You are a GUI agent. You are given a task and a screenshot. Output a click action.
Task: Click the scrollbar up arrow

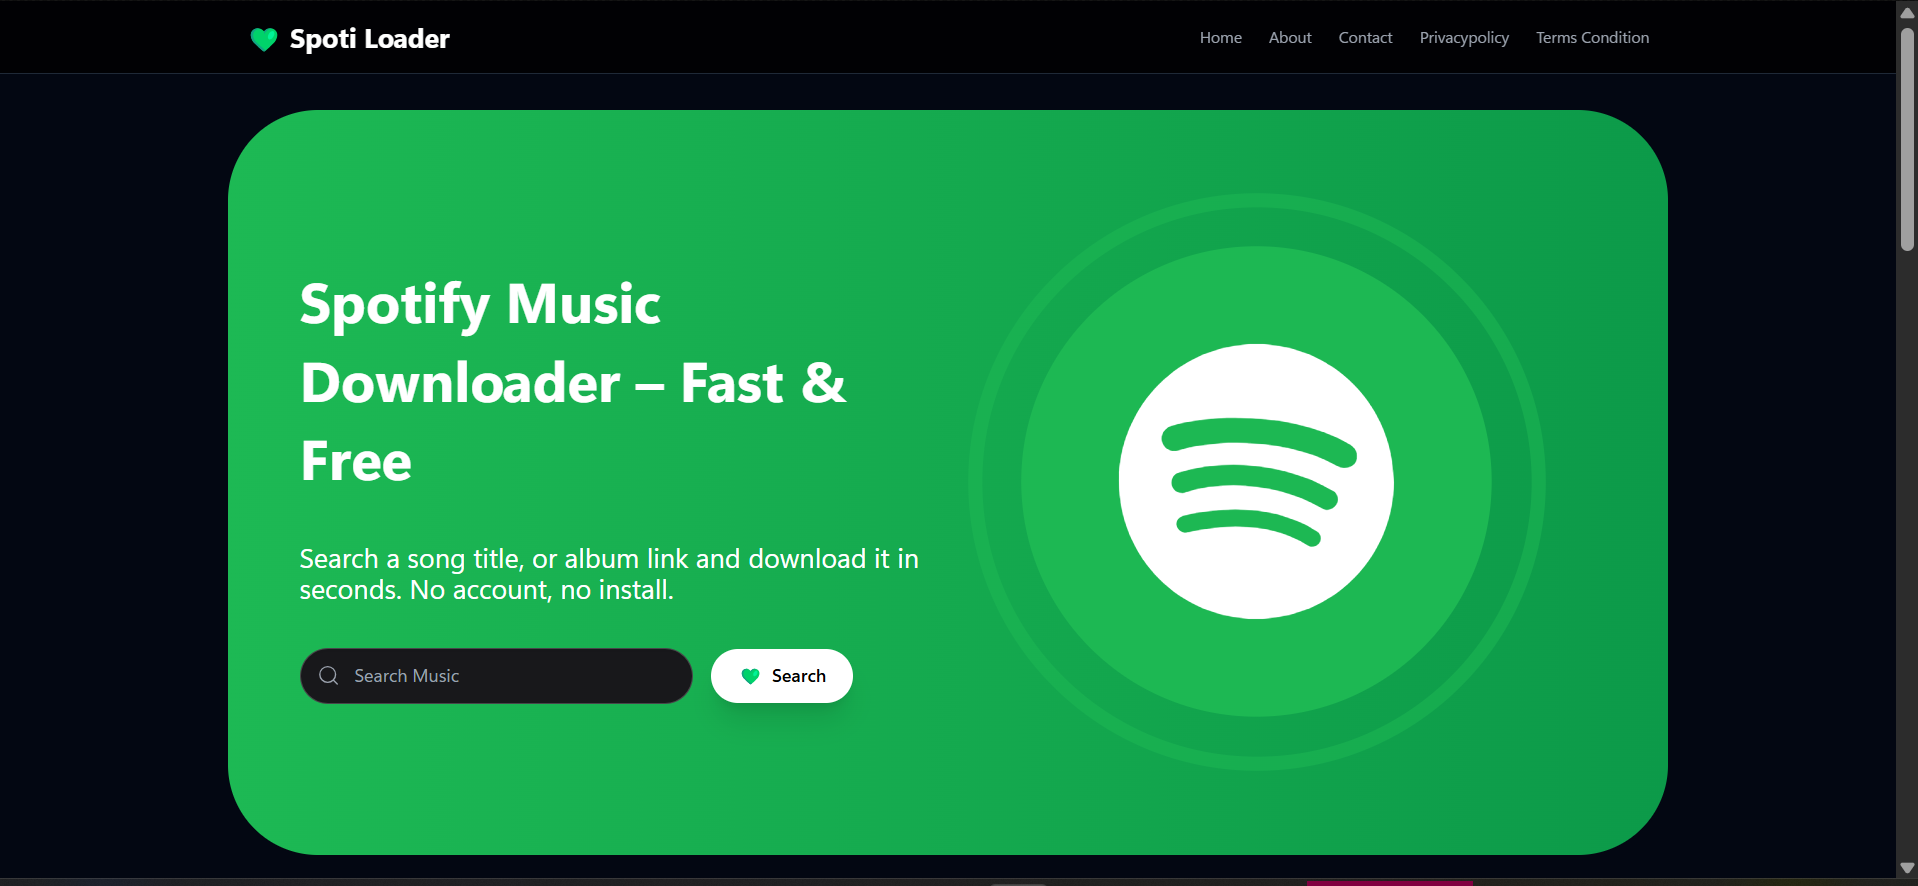[x=1907, y=13]
